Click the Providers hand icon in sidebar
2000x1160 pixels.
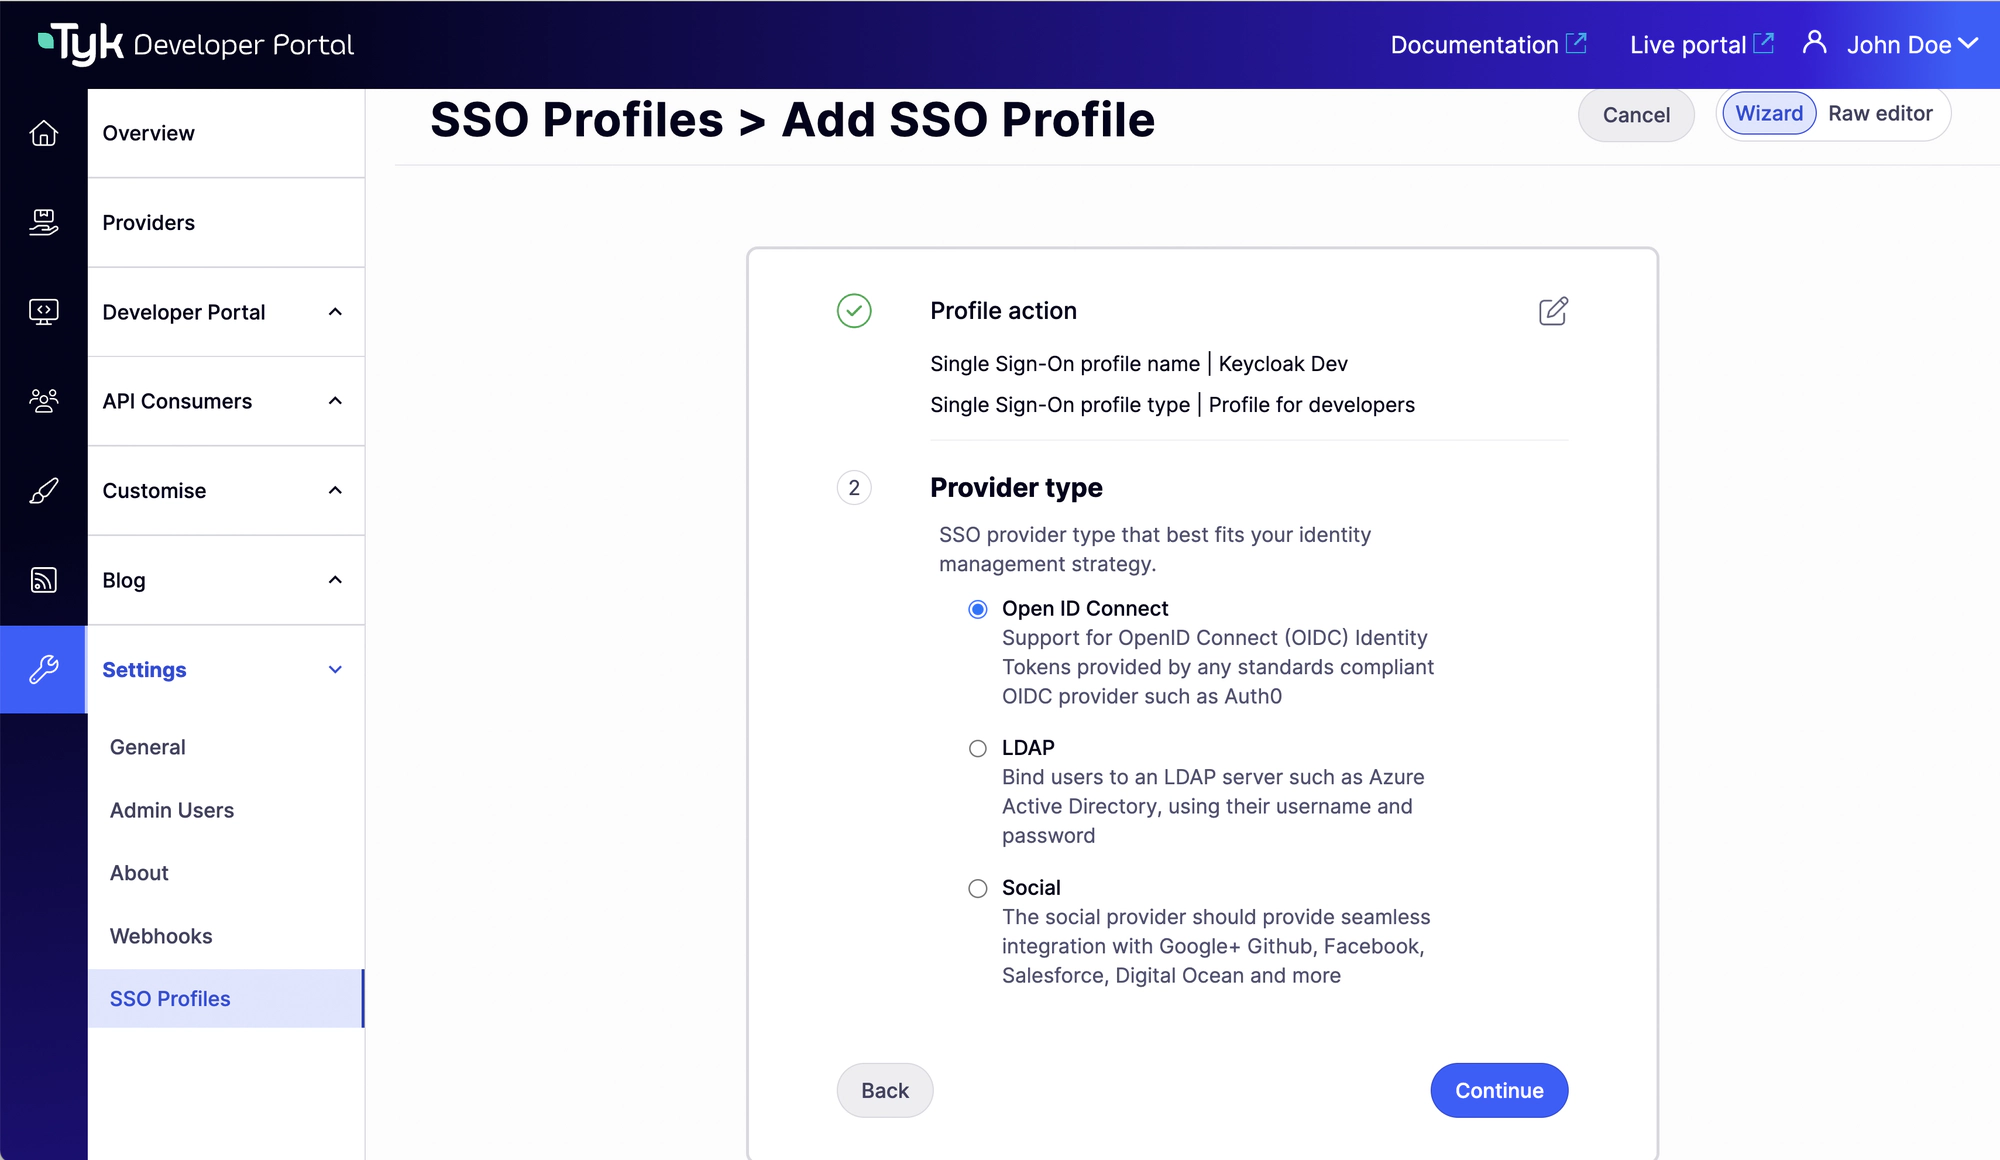[44, 222]
